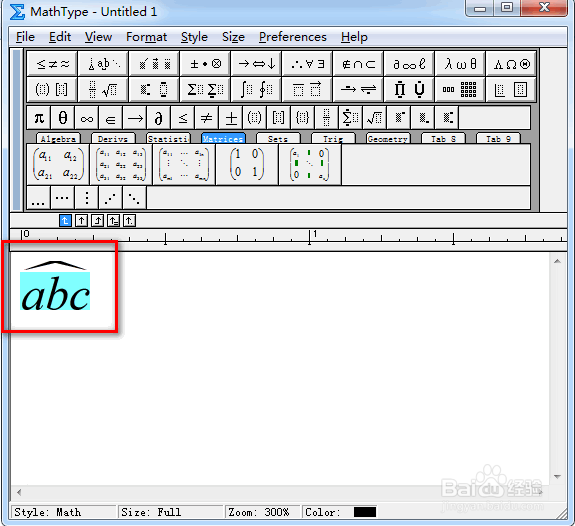Screen dimensions: 575x526
Task: Switch to the Derivs tab
Action: [x=113, y=139]
